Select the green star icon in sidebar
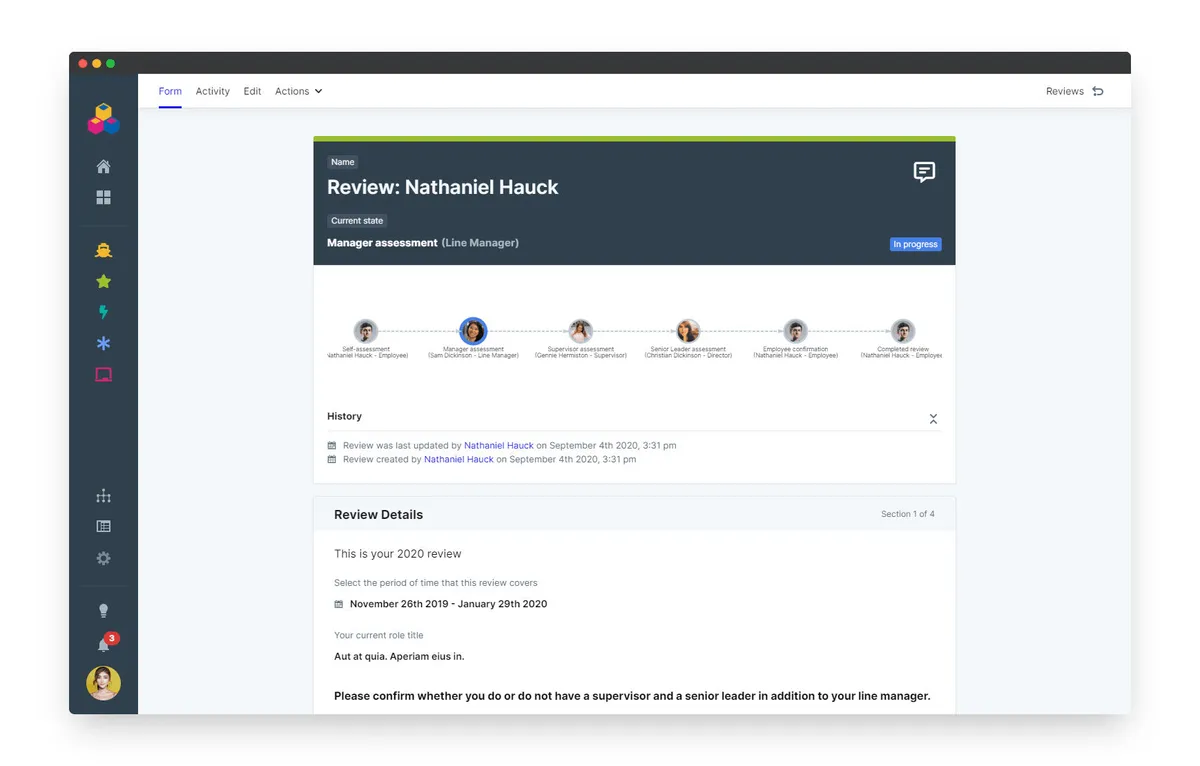 tap(103, 282)
